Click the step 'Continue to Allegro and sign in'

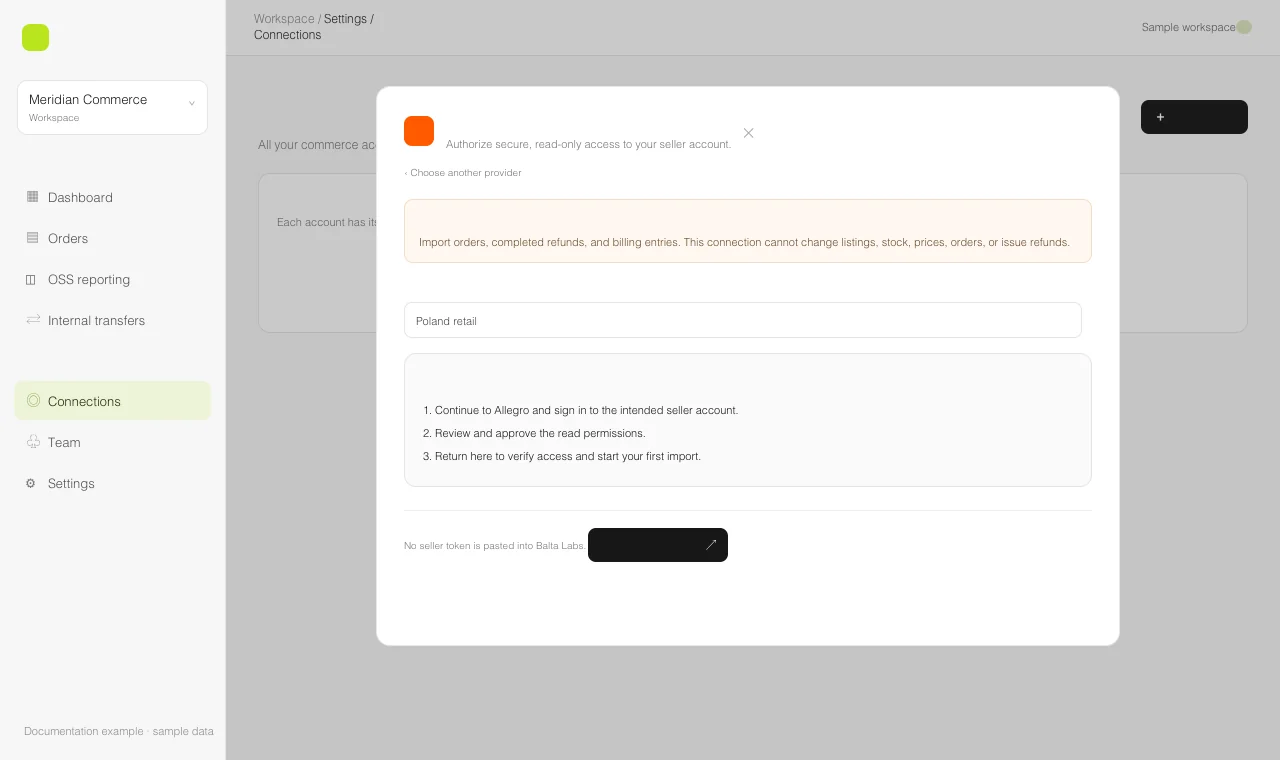[x=581, y=410]
